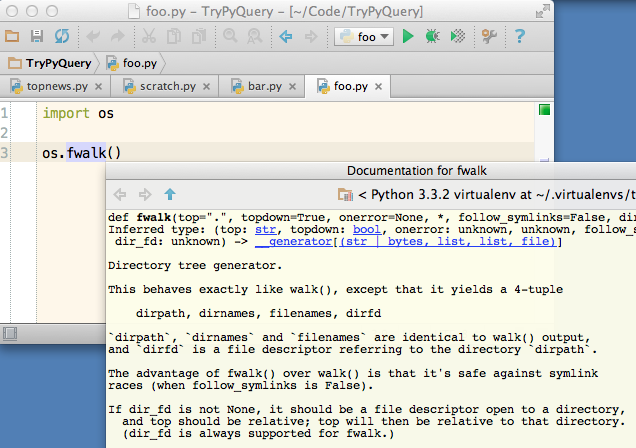This screenshot has height=448, width=636.
Task: Follow the bool type link
Action: [367, 229]
